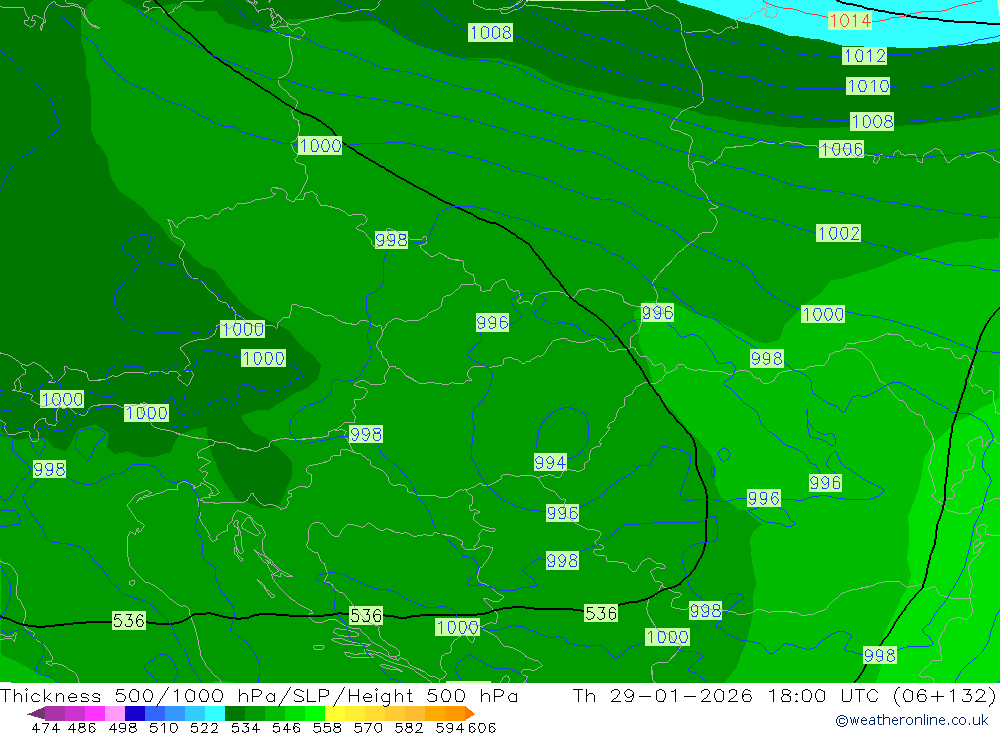The image size is (1000, 733).
Task: Select the rightmost 536 thickness label
Action: point(601,614)
